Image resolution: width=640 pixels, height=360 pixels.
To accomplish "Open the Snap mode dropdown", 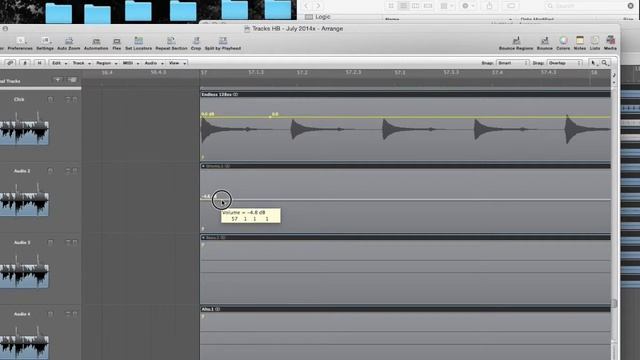I will 513,63.
